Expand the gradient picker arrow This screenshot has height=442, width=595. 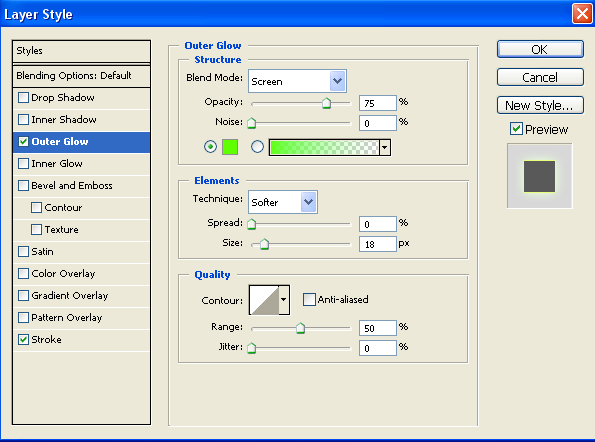click(385, 147)
